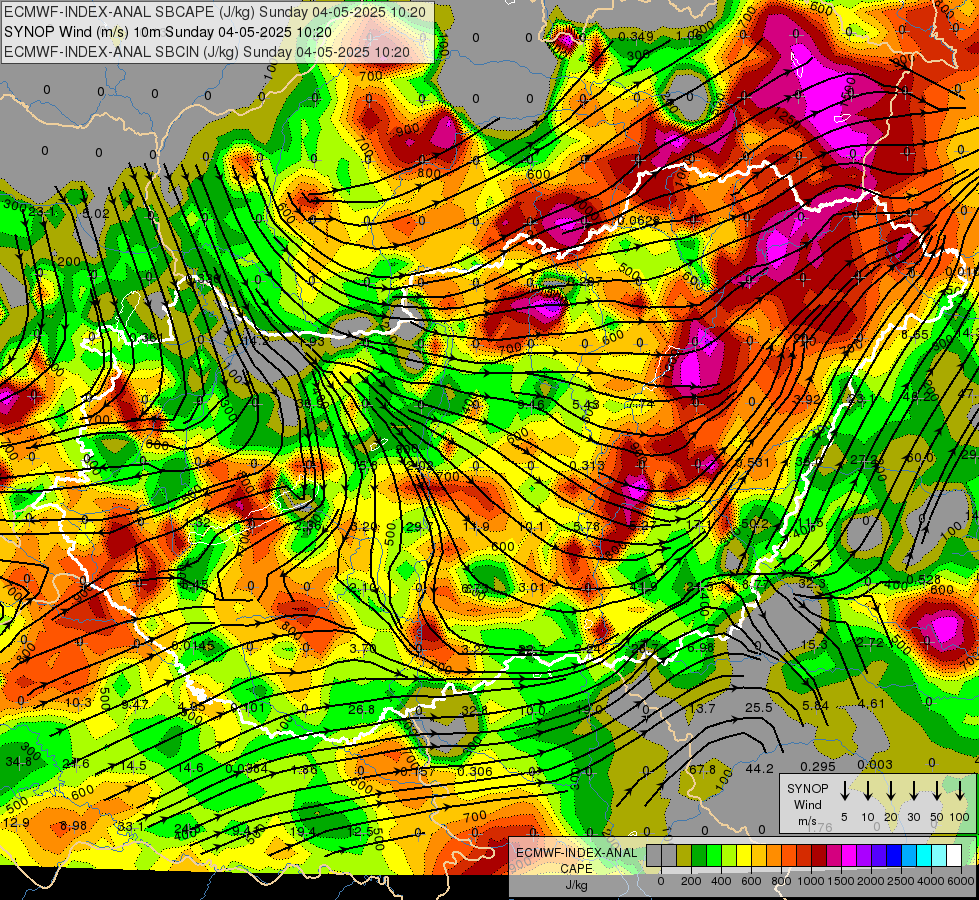Screen dimensions: 979x900
Task: Click the 'SYNOP Wind m/s' legend label
Action: 807,804
